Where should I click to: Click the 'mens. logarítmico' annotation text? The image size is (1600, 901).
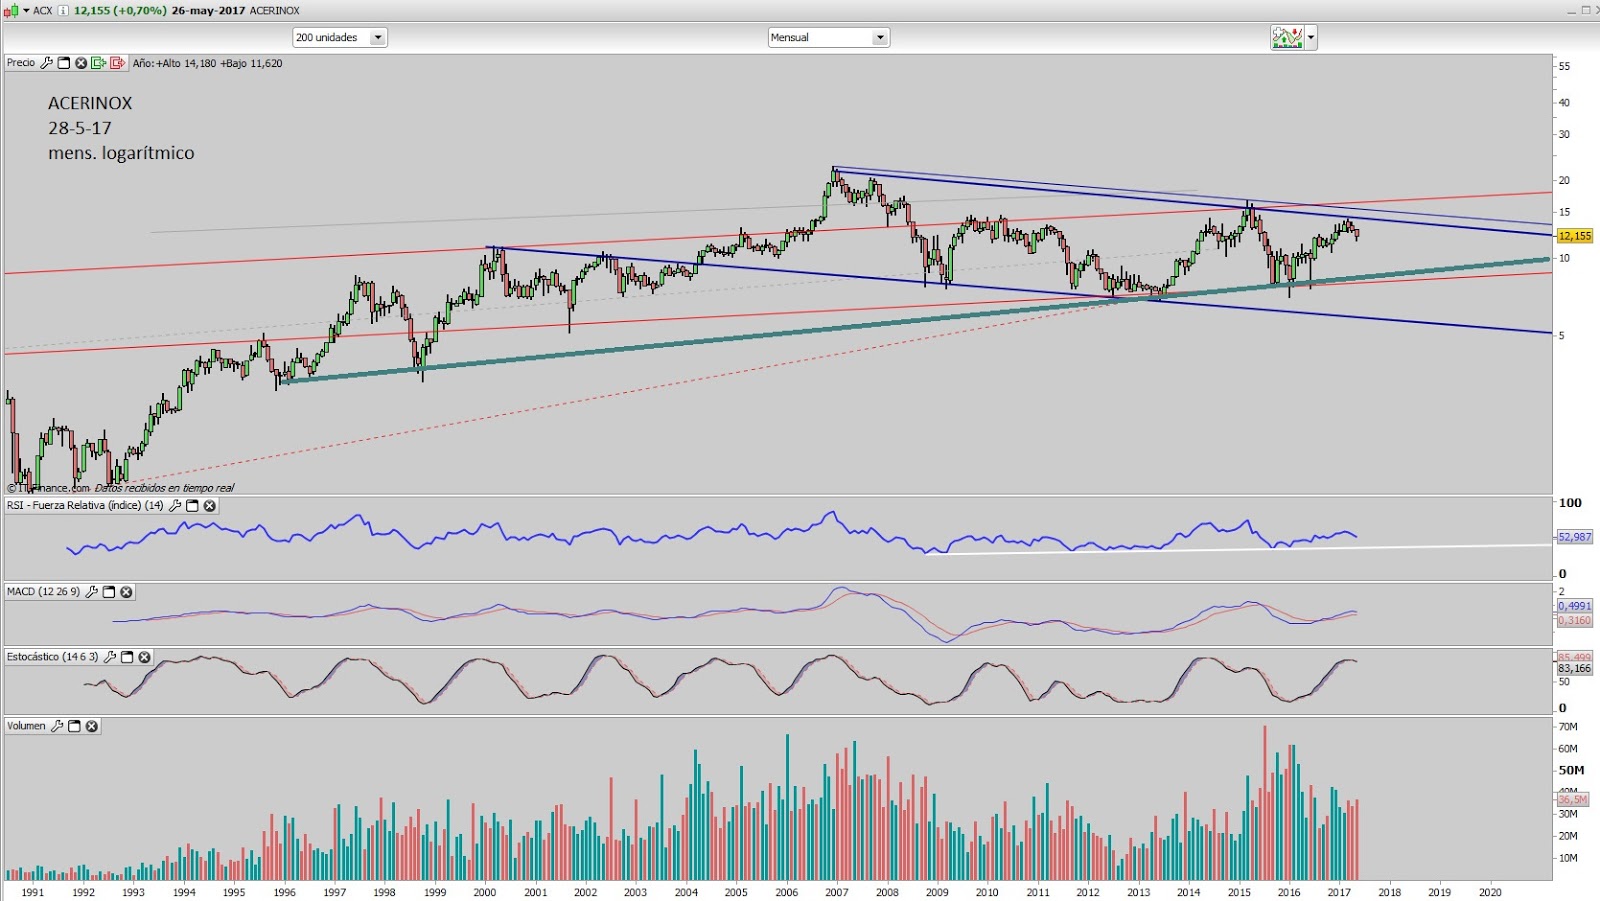point(121,153)
